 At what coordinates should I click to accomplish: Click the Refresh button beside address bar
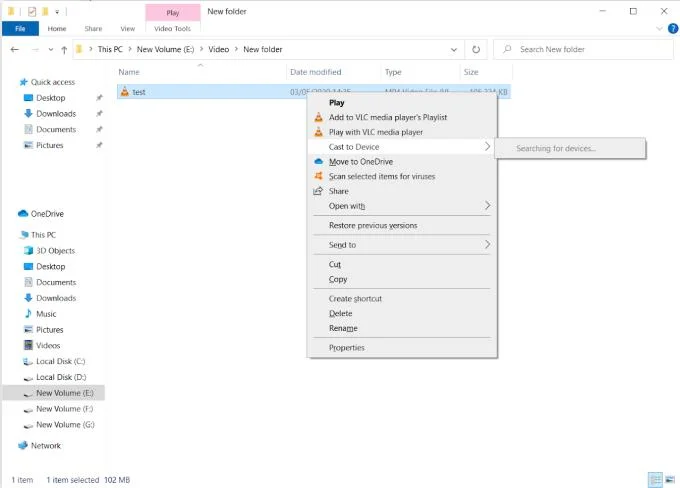(x=476, y=49)
